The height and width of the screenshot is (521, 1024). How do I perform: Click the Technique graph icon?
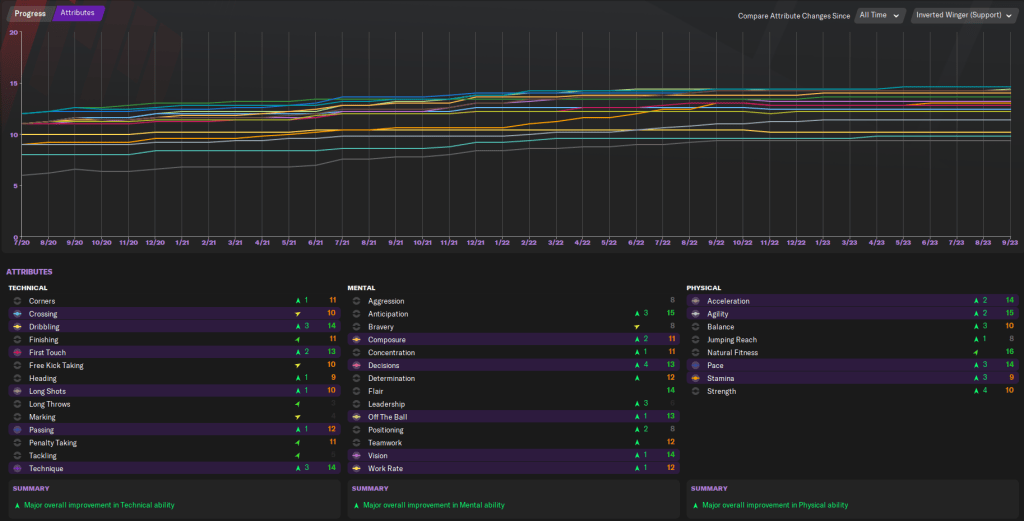(x=17, y=468)
